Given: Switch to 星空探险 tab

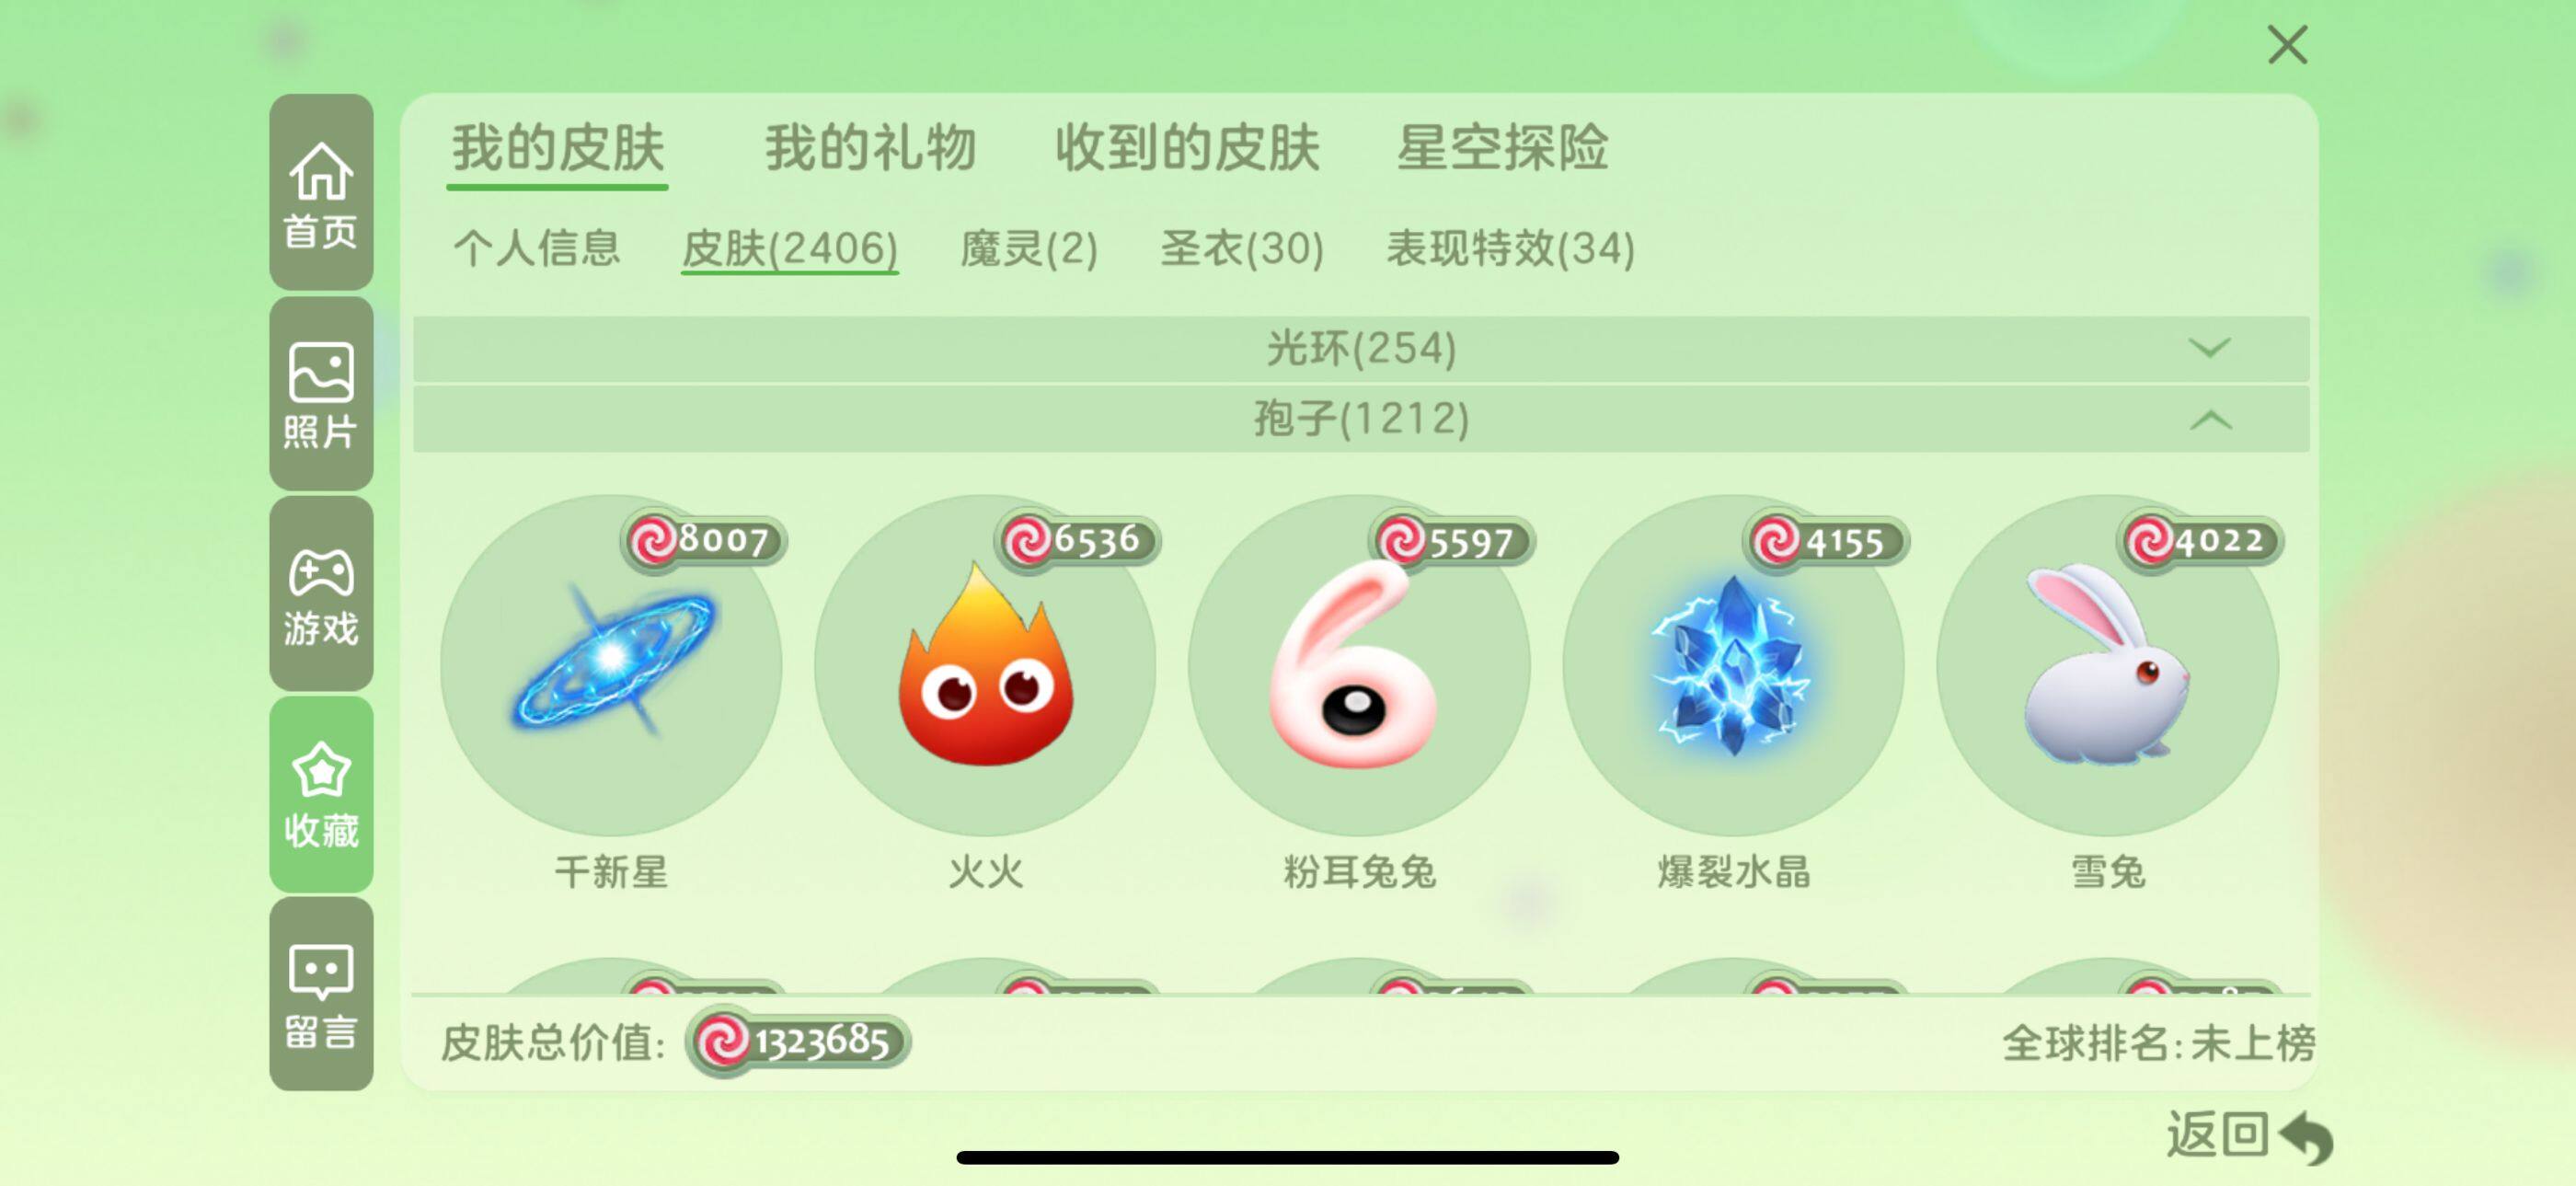Looking at the screenshot, I should tap(1502, 148).
